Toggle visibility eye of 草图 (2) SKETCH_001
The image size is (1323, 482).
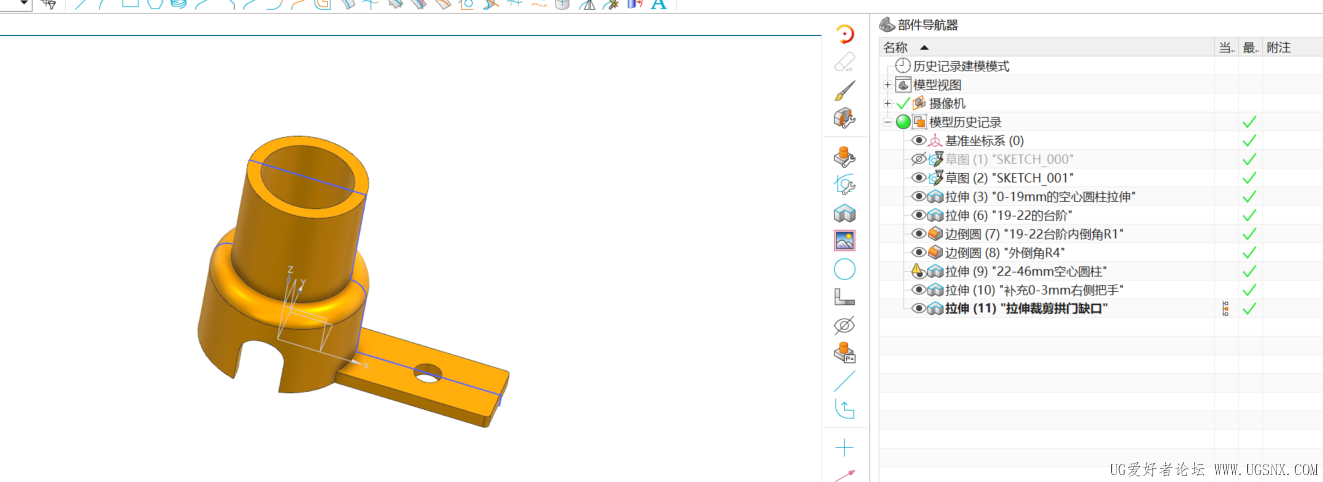click(919, 178)
